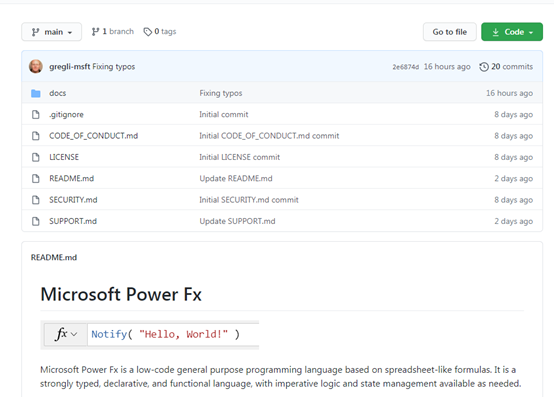The height and width of the screenshot is (397, 554).
Task: Open the docs folder
Action: pyautogui.click(x=58, y=93)
